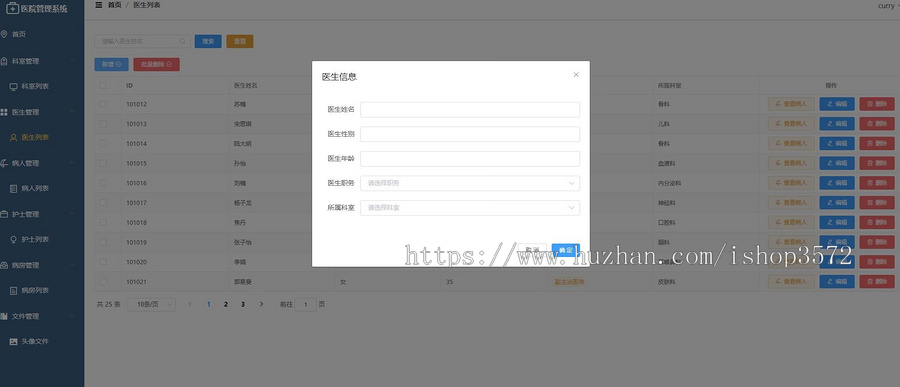Click 删除 for the 皮肤科 doctor 101021
The width and height of the screenshot is (900, 387).
[x=876, y=281]
